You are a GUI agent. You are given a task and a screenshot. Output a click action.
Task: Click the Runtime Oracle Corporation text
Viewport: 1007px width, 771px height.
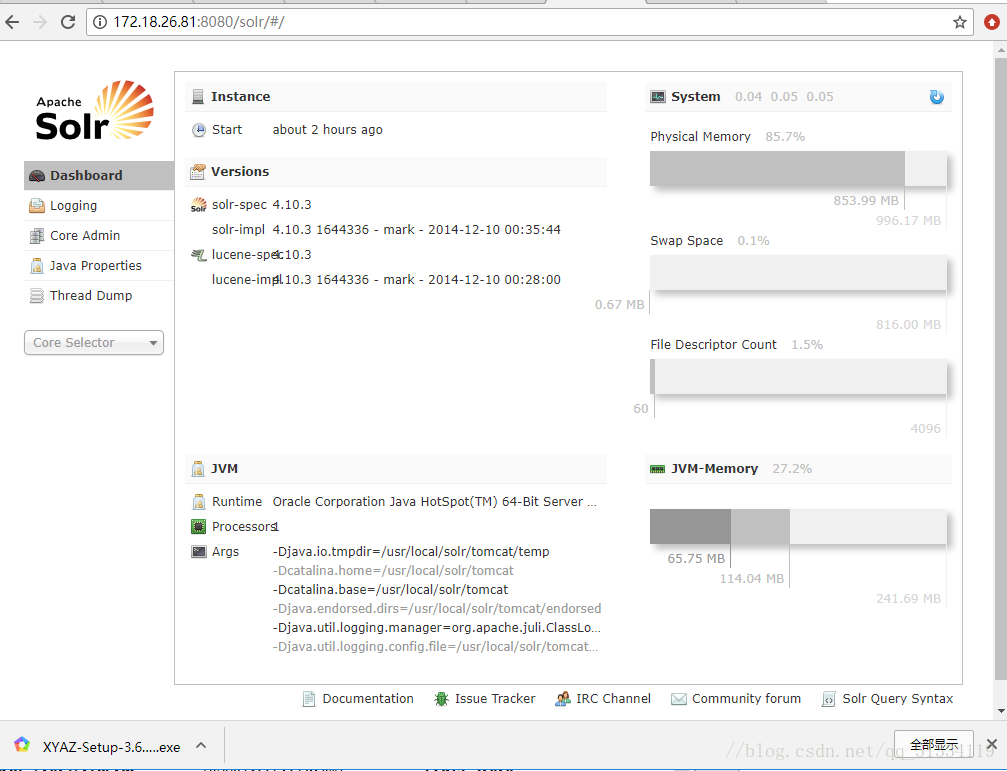tap(435, 502)
